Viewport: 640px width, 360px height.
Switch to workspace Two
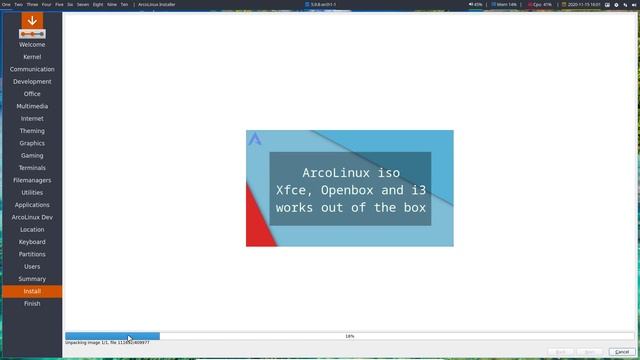click(19, 4)
